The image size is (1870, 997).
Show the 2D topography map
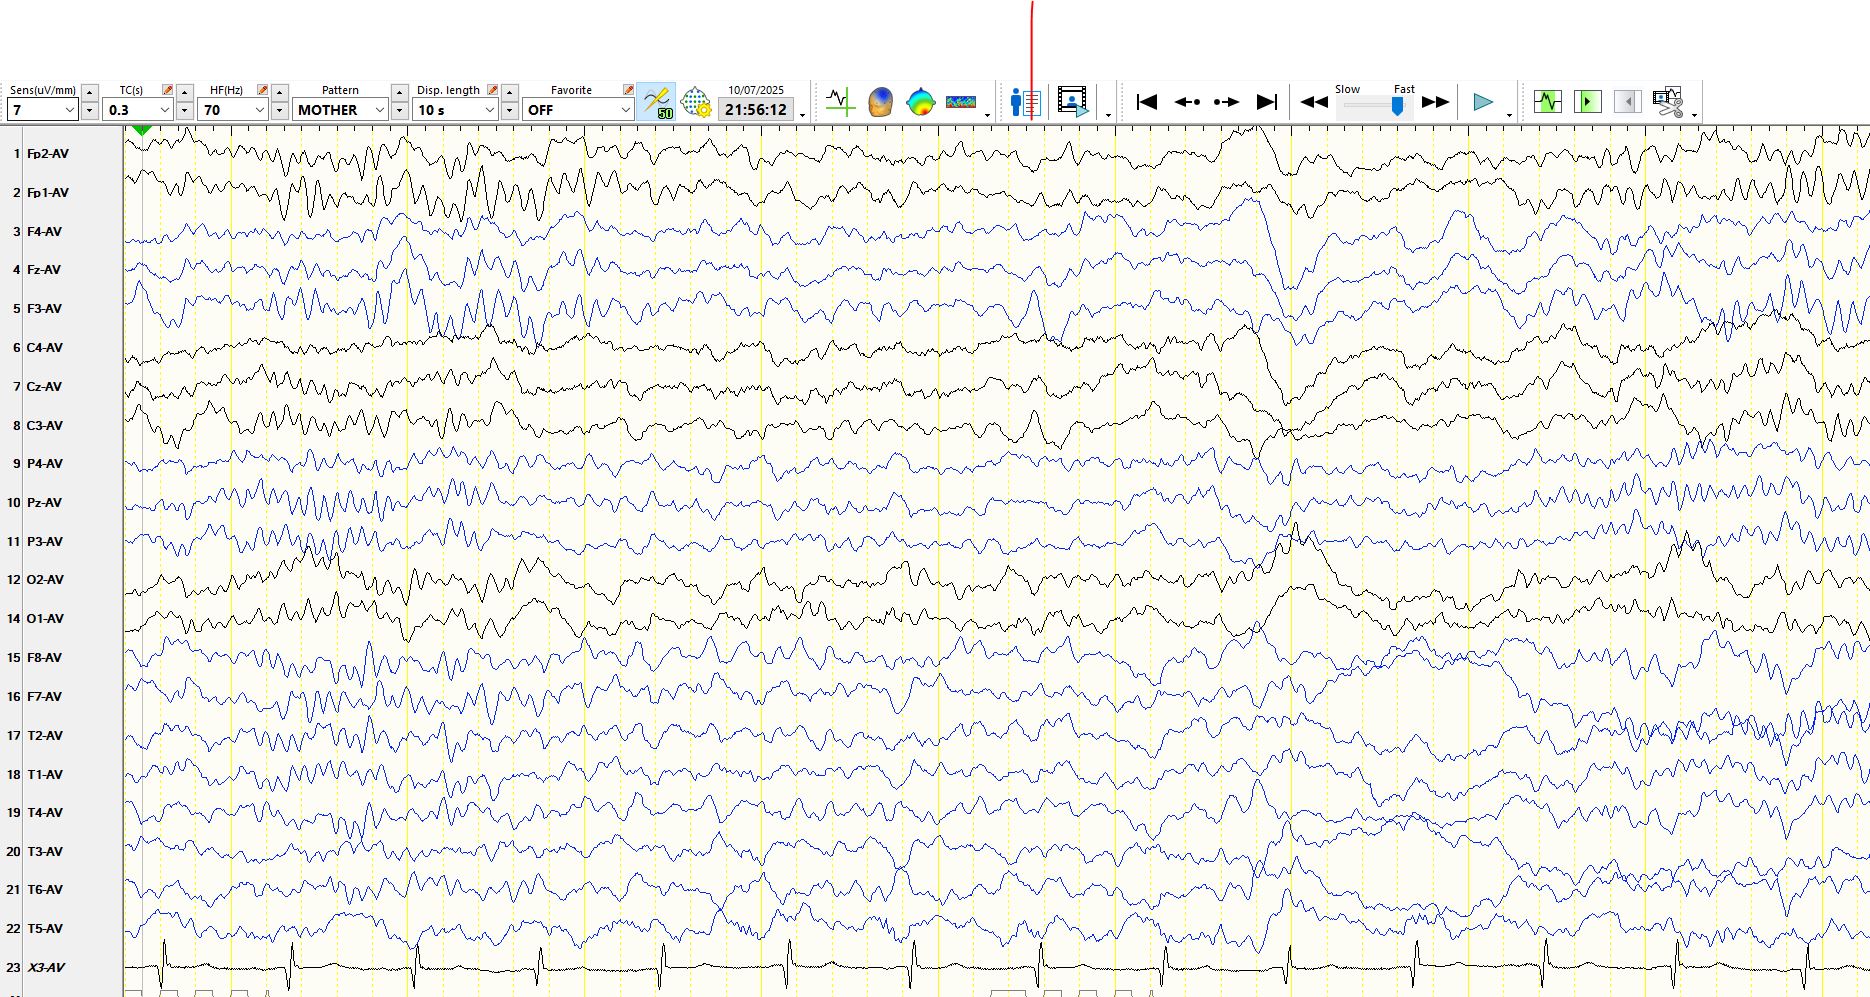(920, 102)
